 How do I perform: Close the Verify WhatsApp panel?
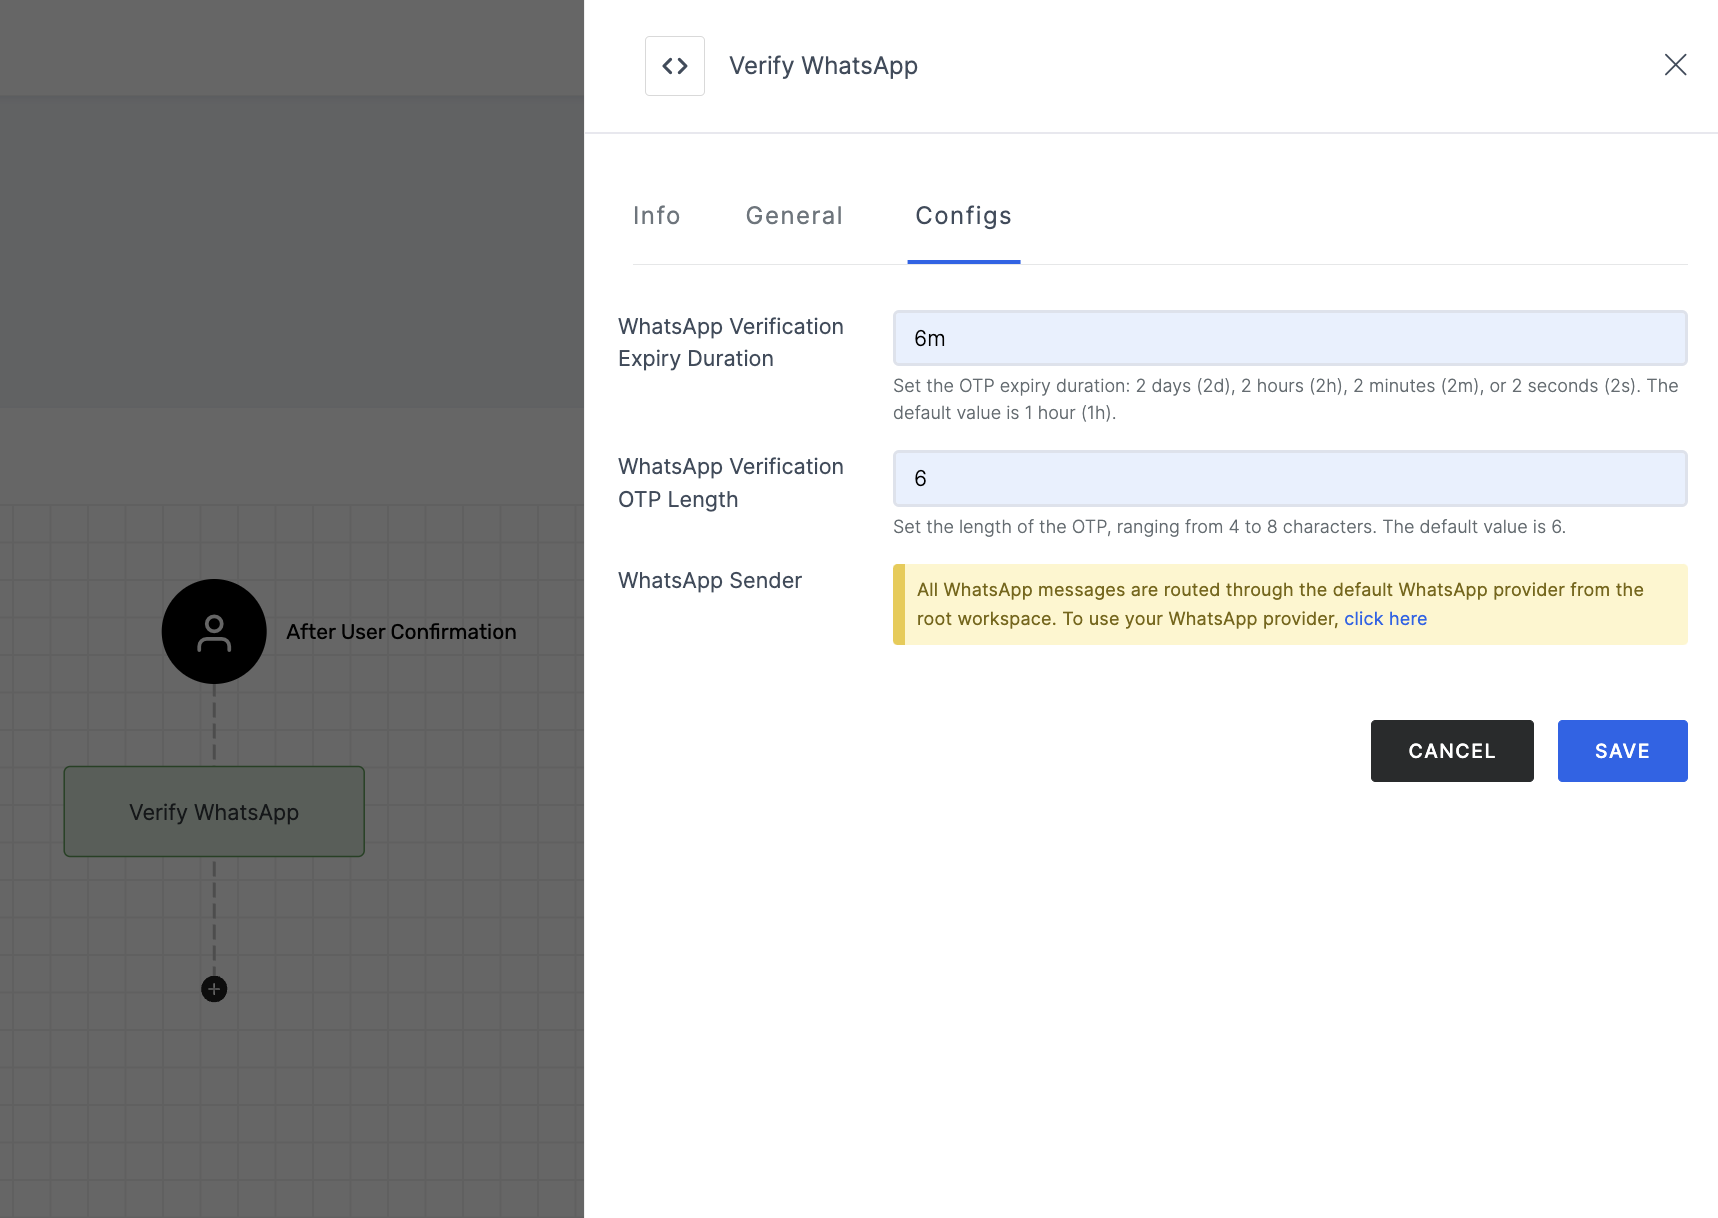pyautogui.click(x=1675, y=65)
